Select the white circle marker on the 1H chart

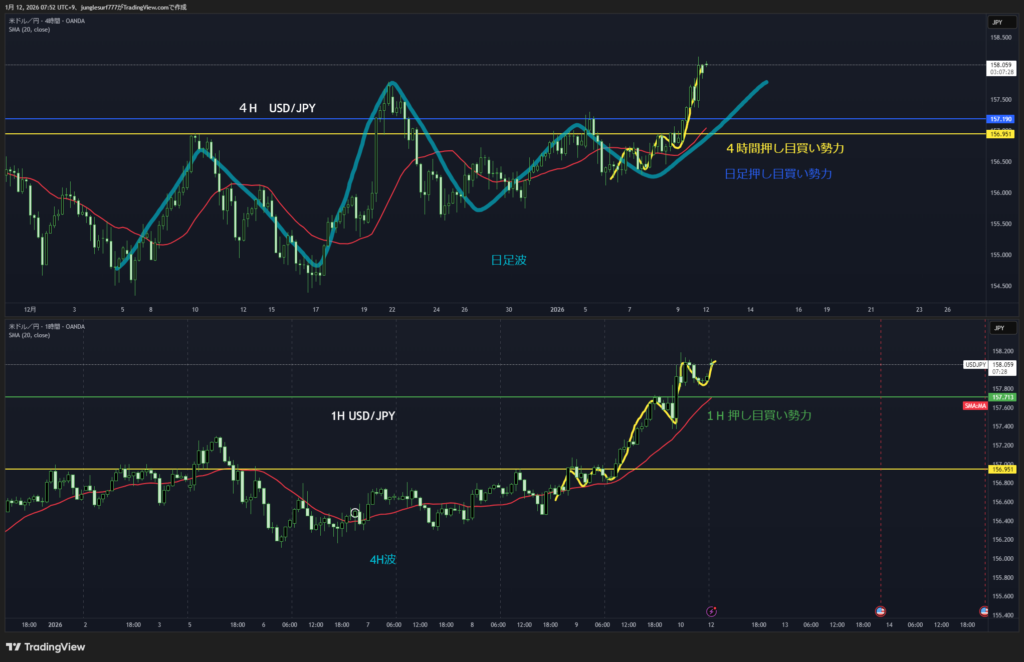click(x=354, y=513)
